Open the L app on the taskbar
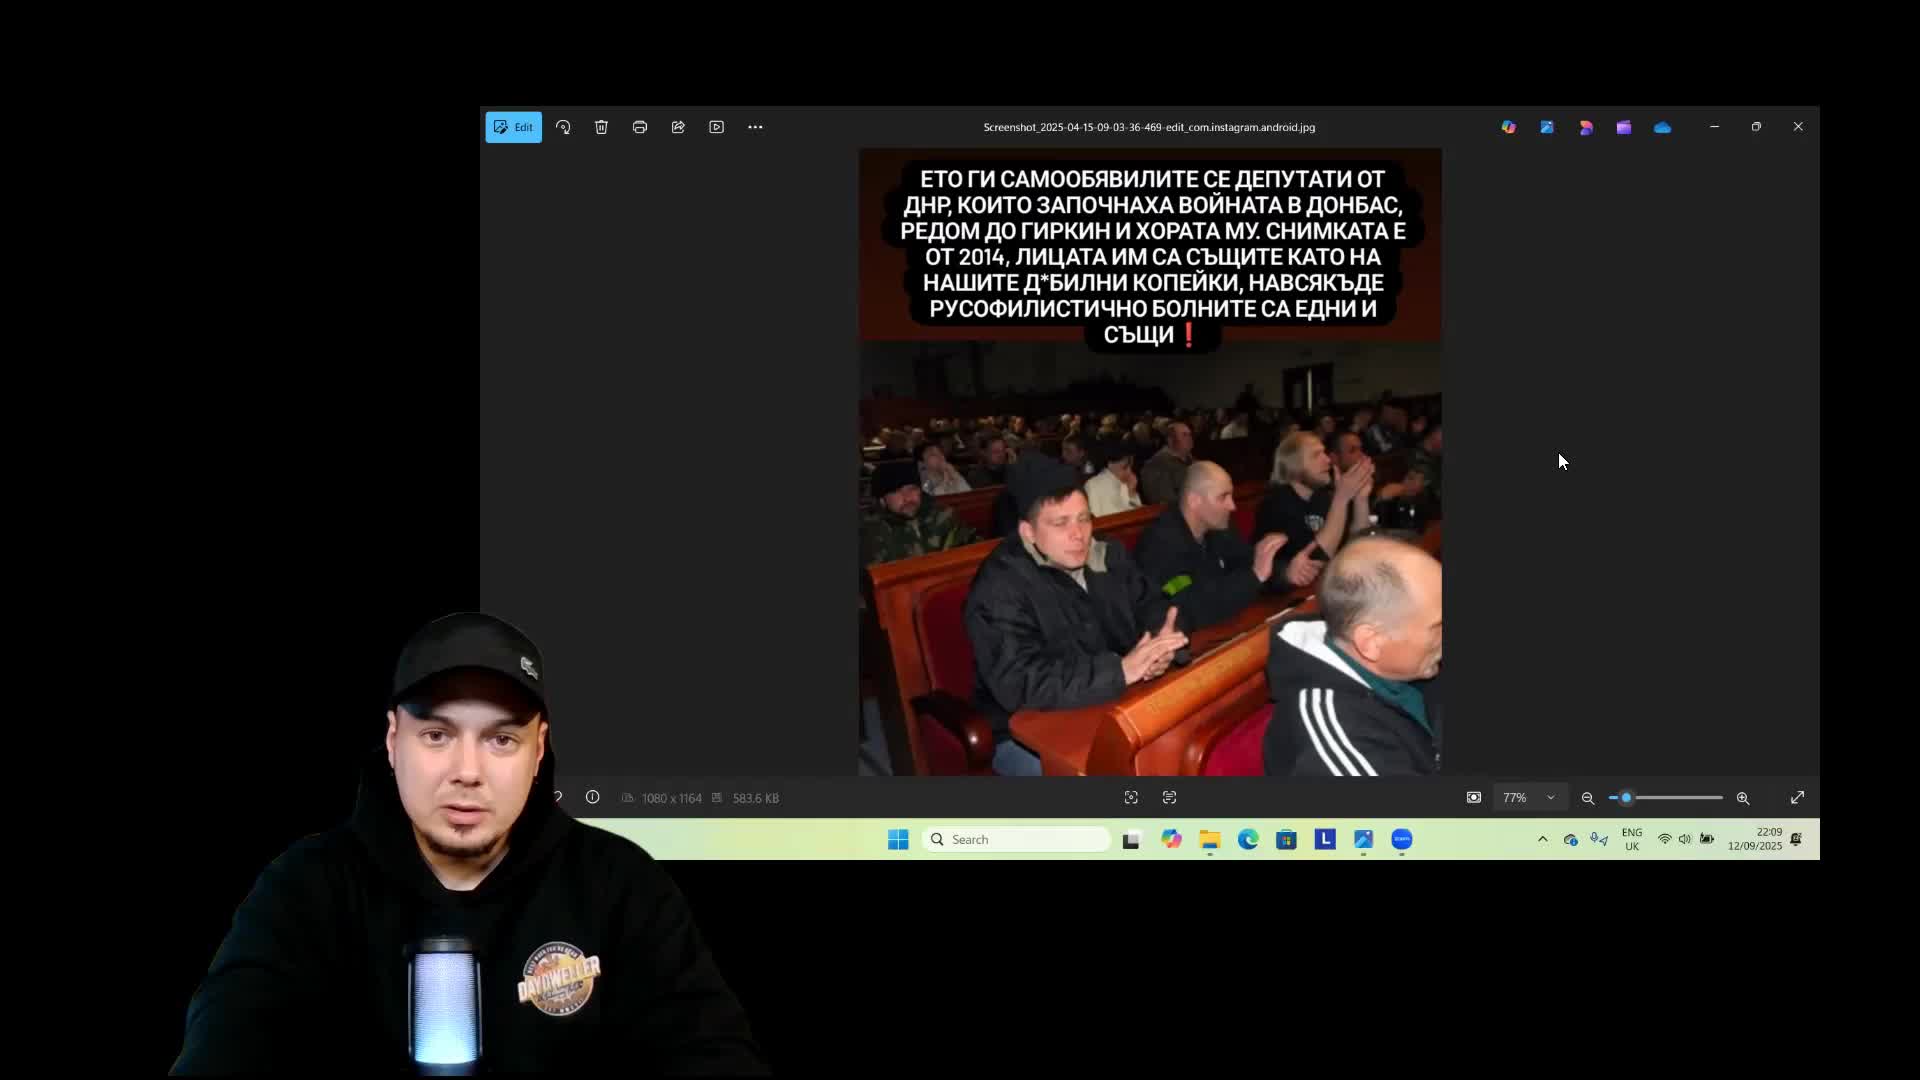 coord(1325,839)
